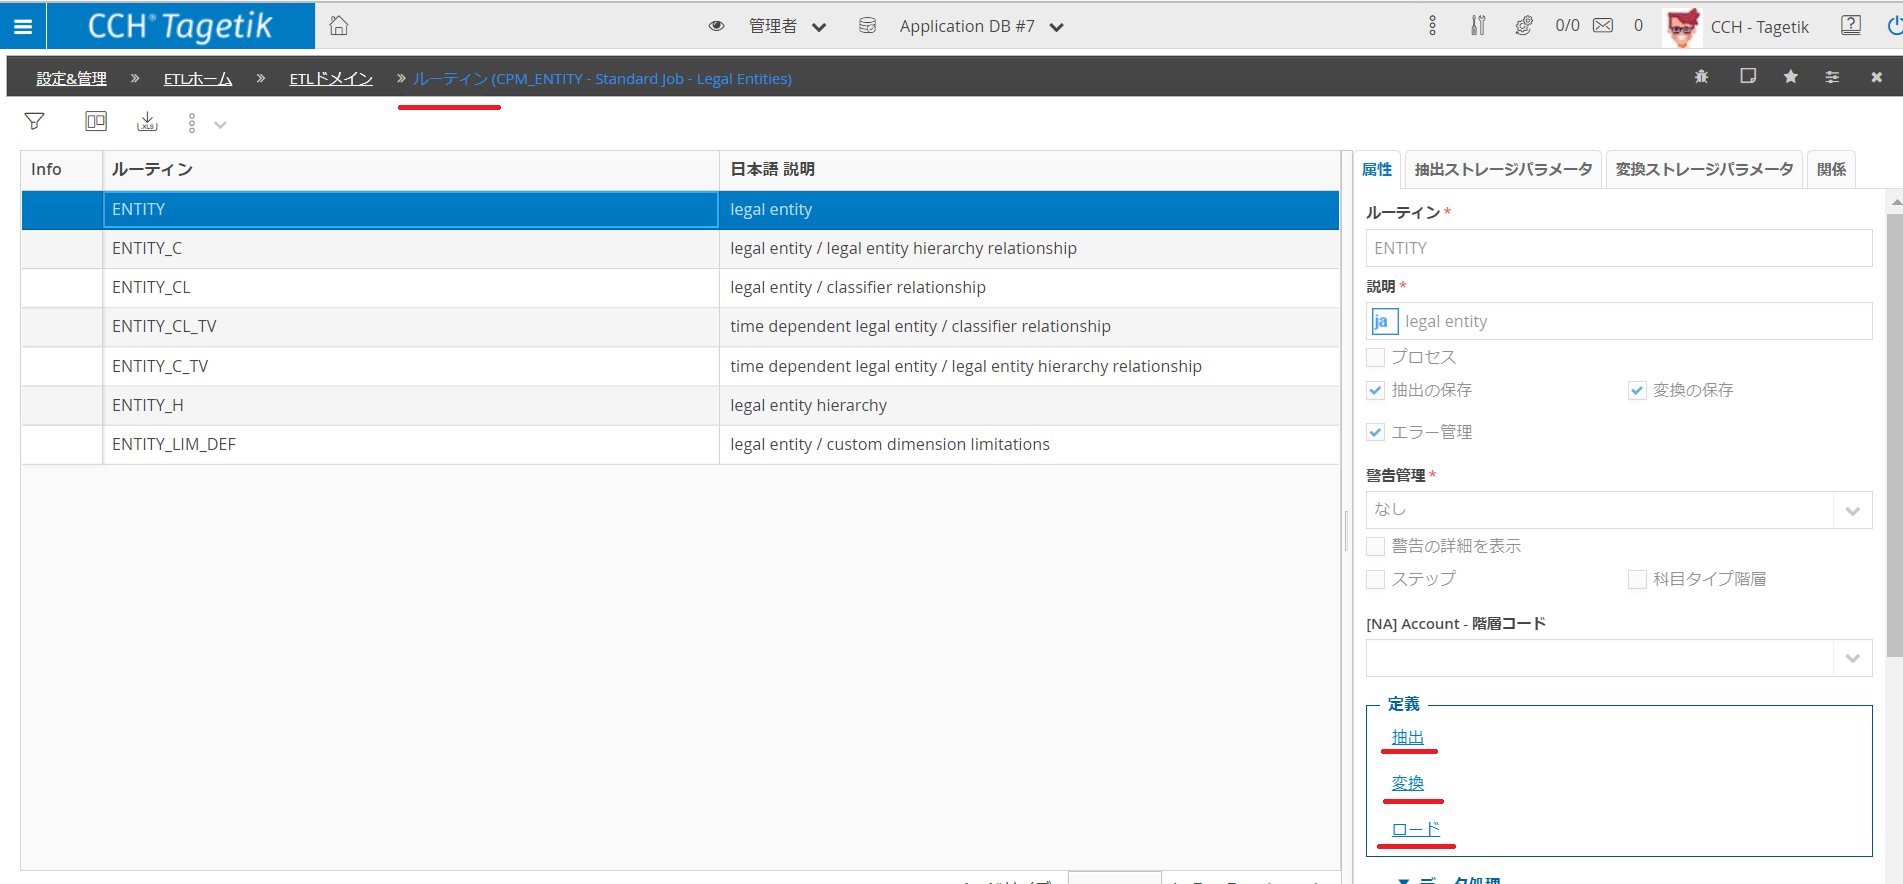1903x884 pixels.
Task: Click the filter funnel icon
Action: point(35,122)
